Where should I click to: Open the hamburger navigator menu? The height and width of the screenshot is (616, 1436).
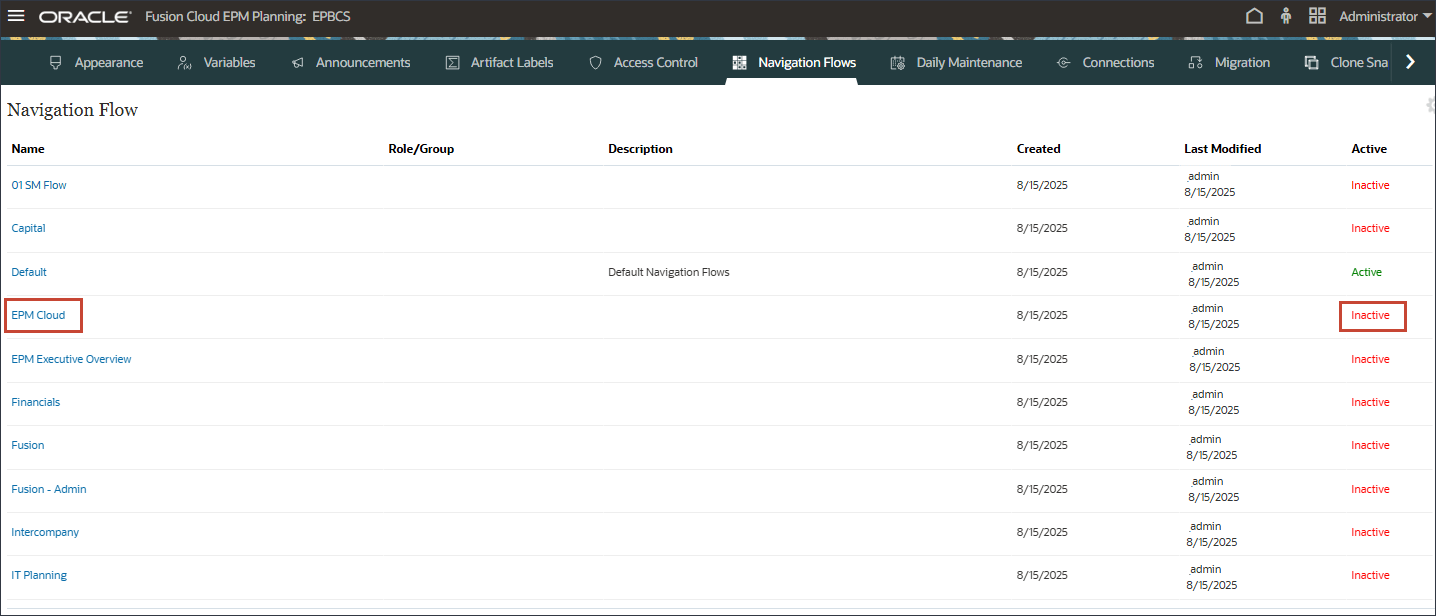[16, 16]
